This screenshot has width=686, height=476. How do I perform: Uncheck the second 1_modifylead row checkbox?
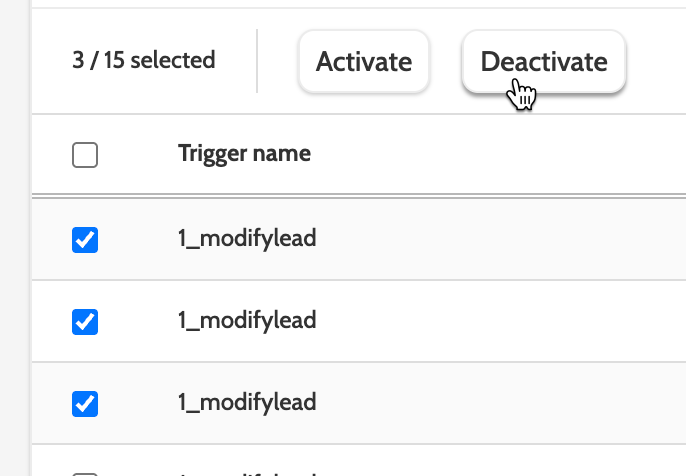[x=86, y=321]
